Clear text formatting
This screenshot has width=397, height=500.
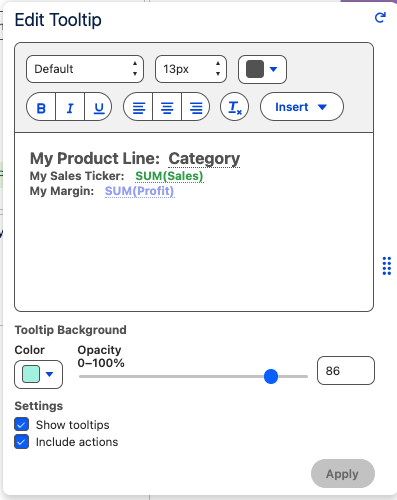[234, 107]
